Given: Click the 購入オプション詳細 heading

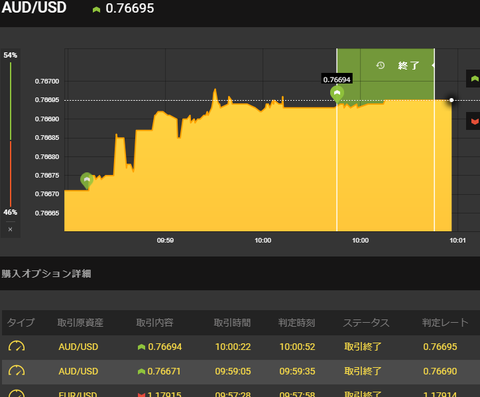Looking at the screenshot, I should pos(46,274).
